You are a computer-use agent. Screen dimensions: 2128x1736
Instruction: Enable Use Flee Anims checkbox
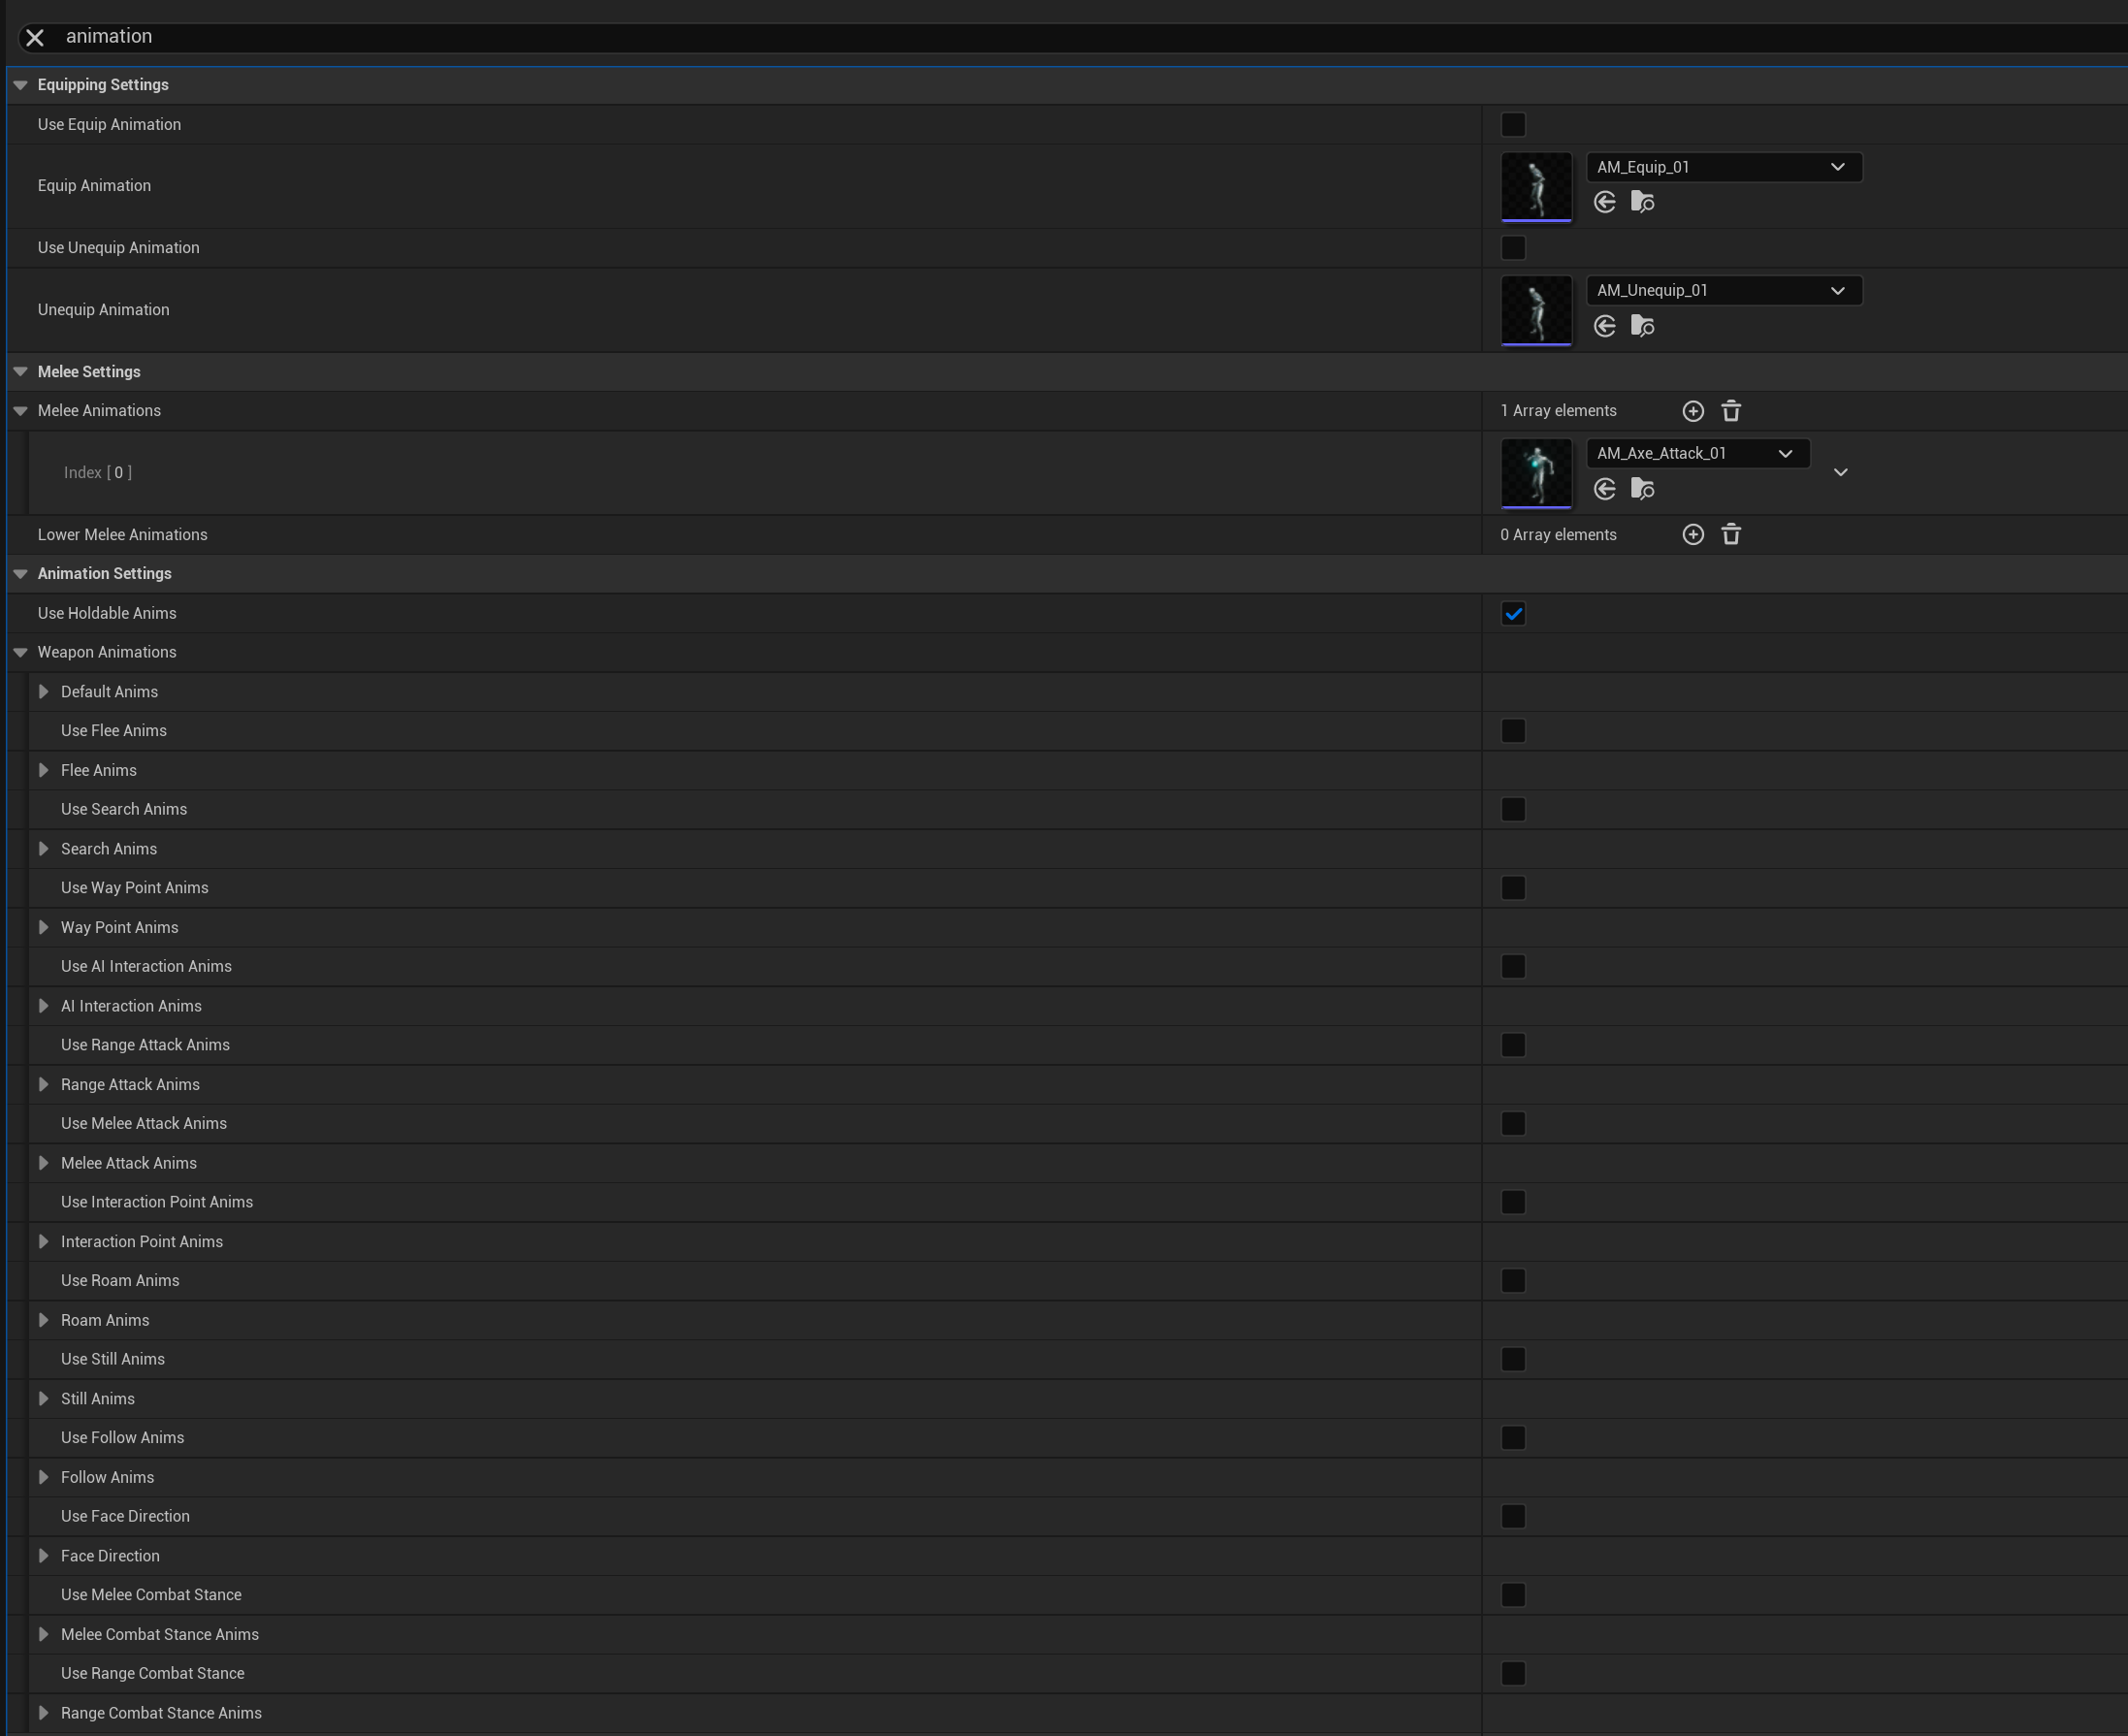(1513, 731)
